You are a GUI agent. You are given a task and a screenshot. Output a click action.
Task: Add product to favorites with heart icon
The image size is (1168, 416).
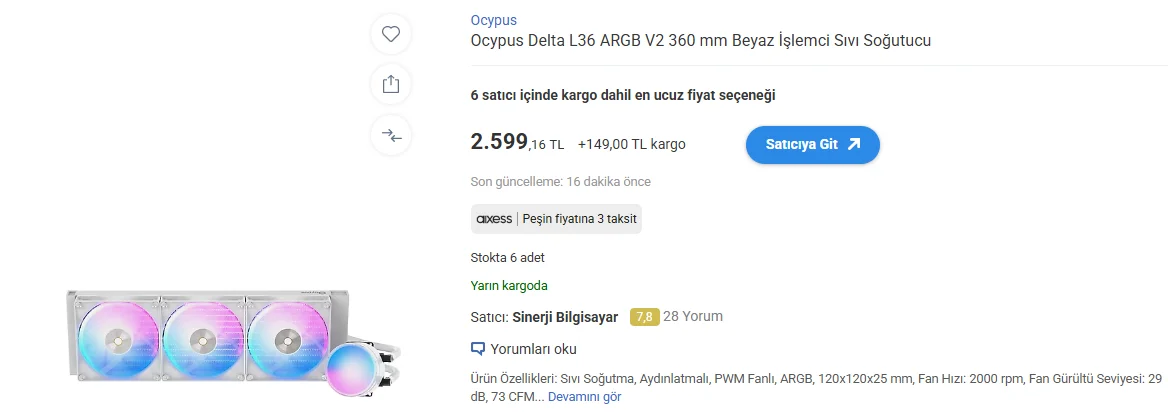(x=390, y=34)
